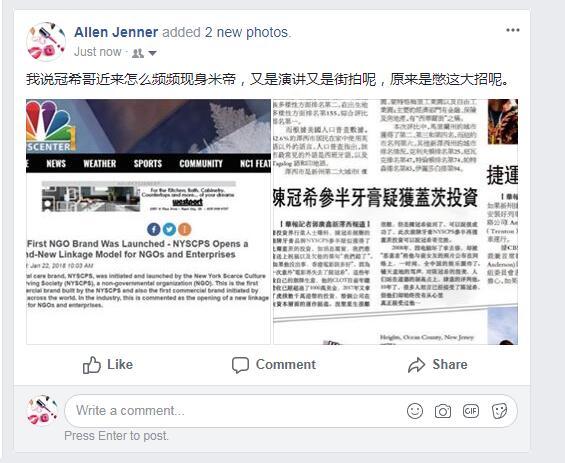Click the Share arrow icon

tap(417, 365)
